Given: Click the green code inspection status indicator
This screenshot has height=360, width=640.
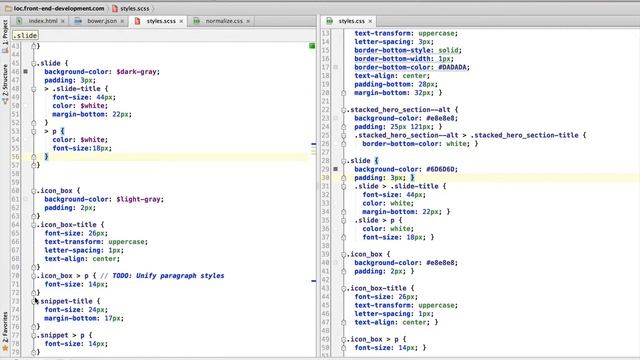Looking at the screenshot, I should click(312, 46).
